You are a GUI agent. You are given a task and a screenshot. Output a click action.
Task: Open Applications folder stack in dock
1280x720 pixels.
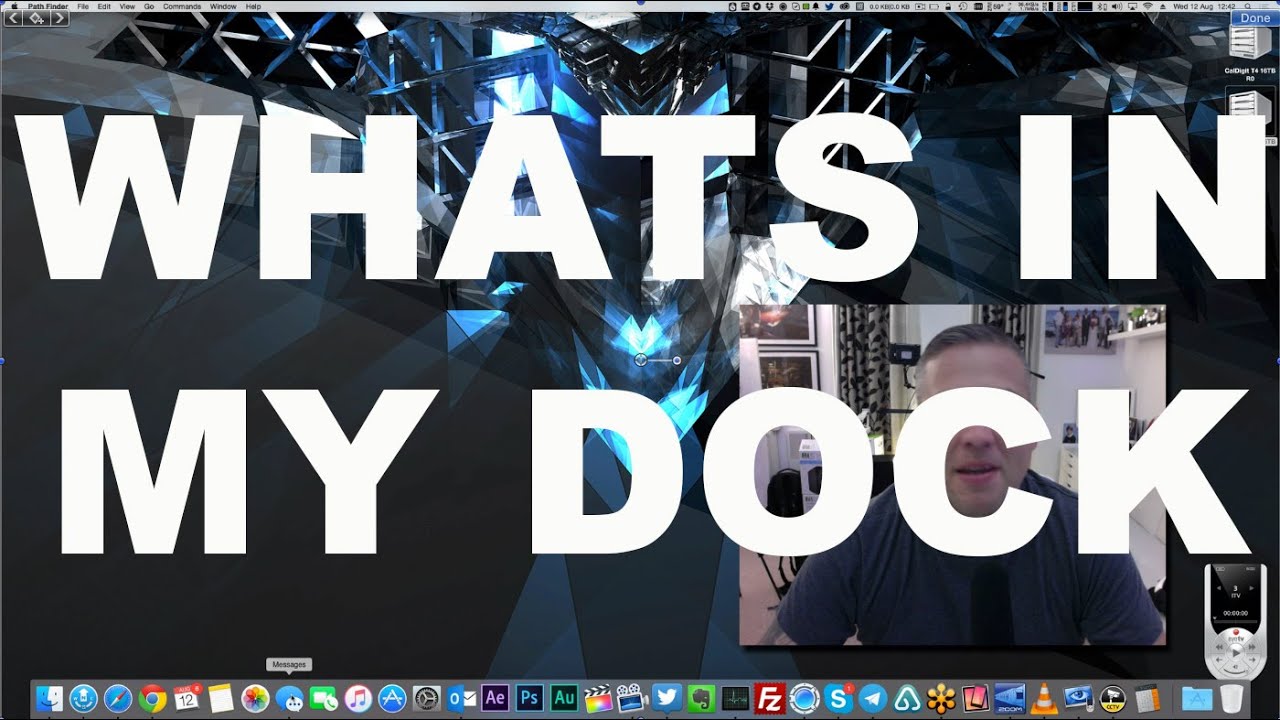click(x=1197, y=698)
